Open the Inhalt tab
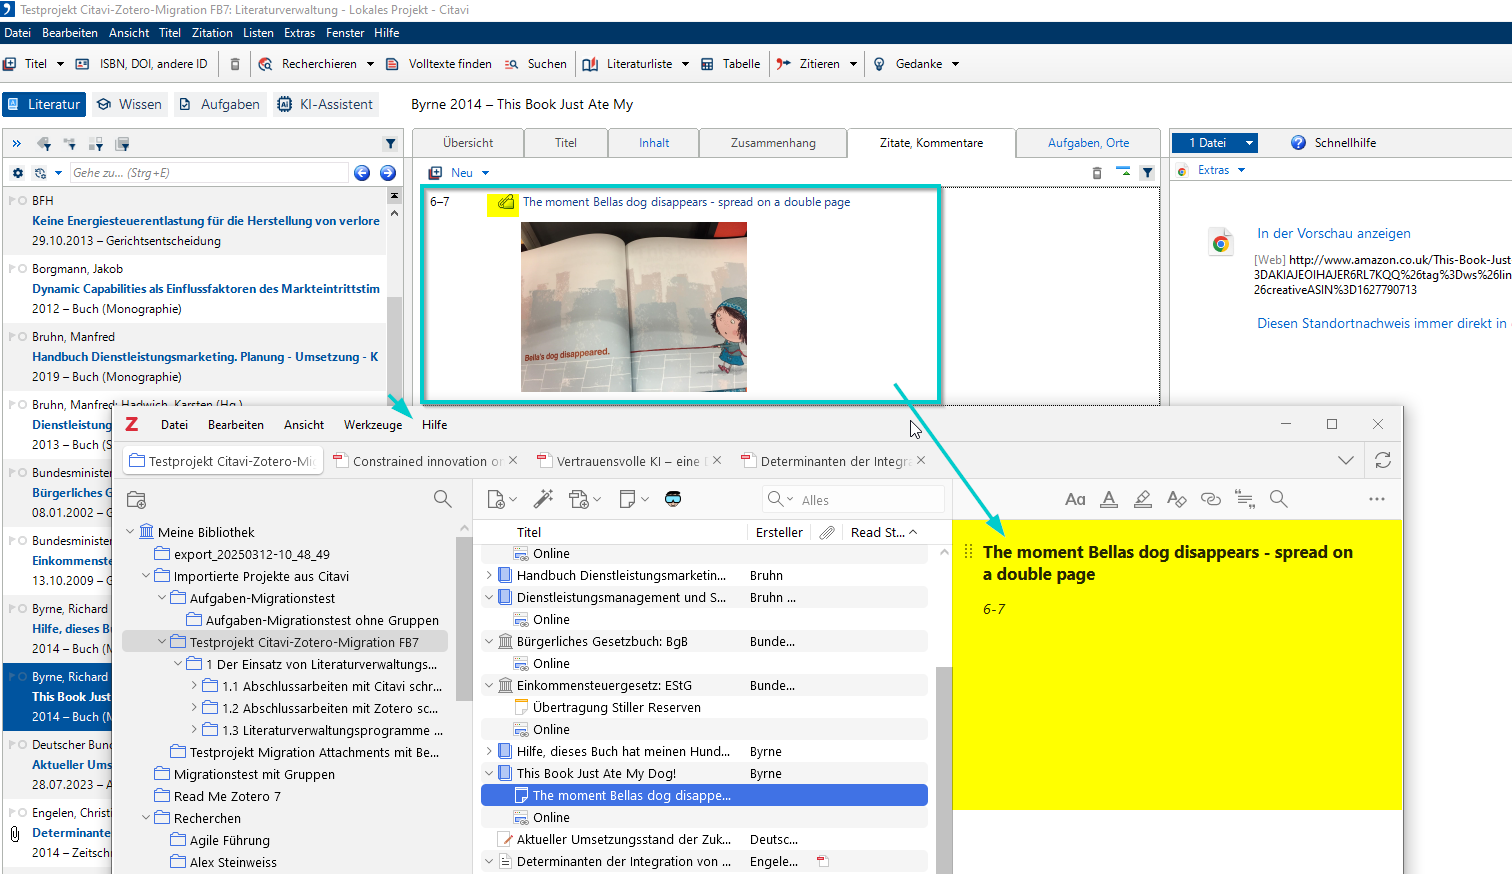The height and width of the screenshot is (874, 1512). click(654, 143)
